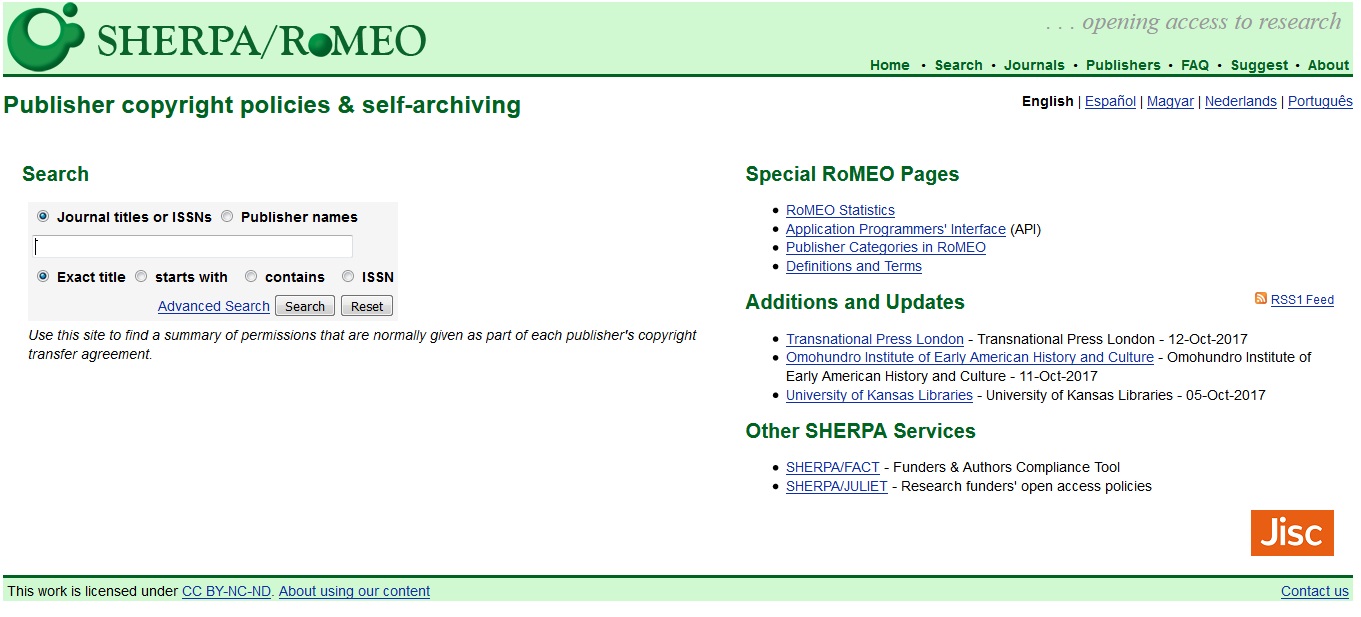The width and height of the screenshot is (1361, 617).
Task: Open the About using our content link
Action: coord(354,591)
